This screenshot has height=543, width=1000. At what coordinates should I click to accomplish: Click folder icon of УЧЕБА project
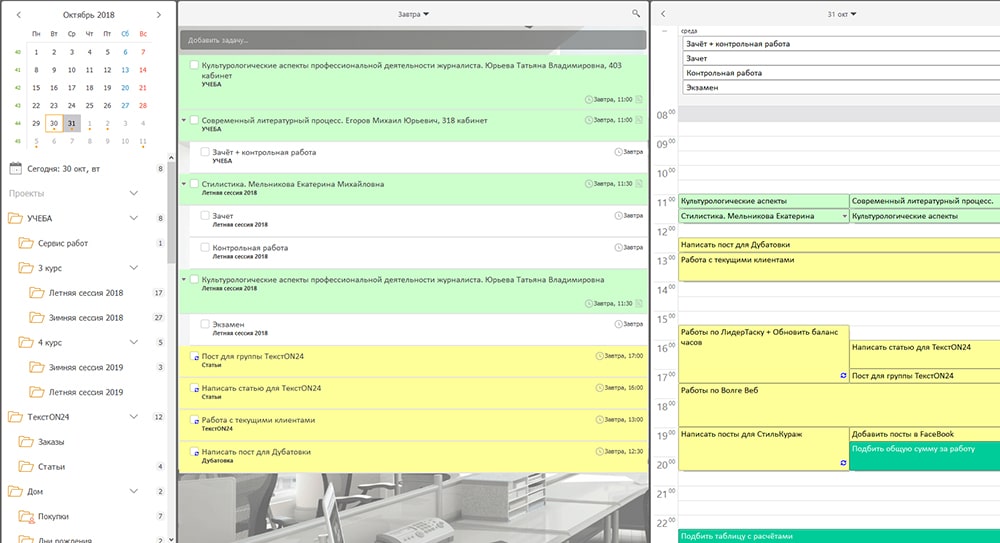[15, 218]
